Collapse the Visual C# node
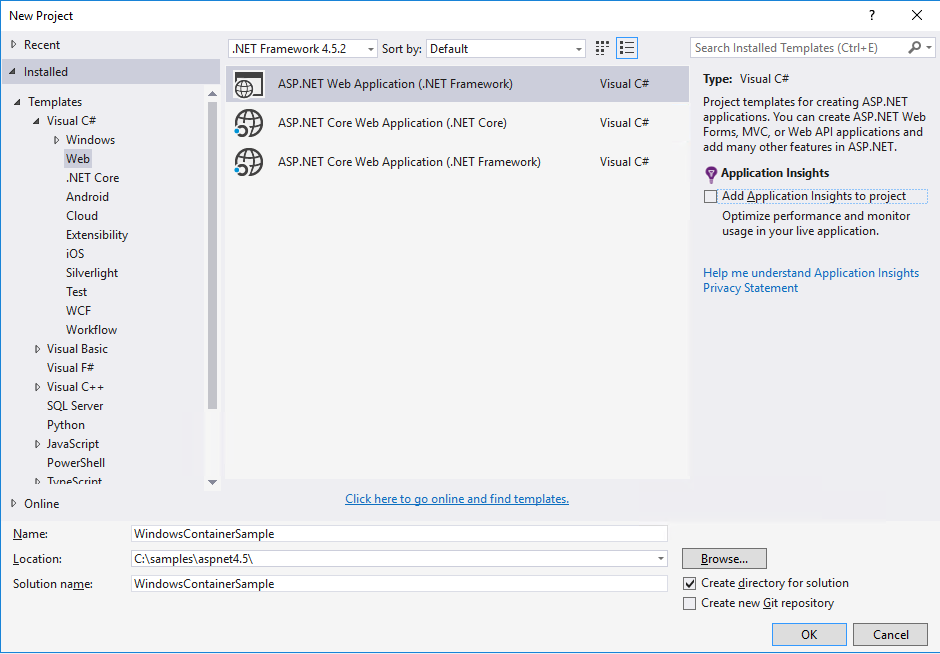Image resolution: width=940 pixels, height=654 pixels. pos(37,120)
